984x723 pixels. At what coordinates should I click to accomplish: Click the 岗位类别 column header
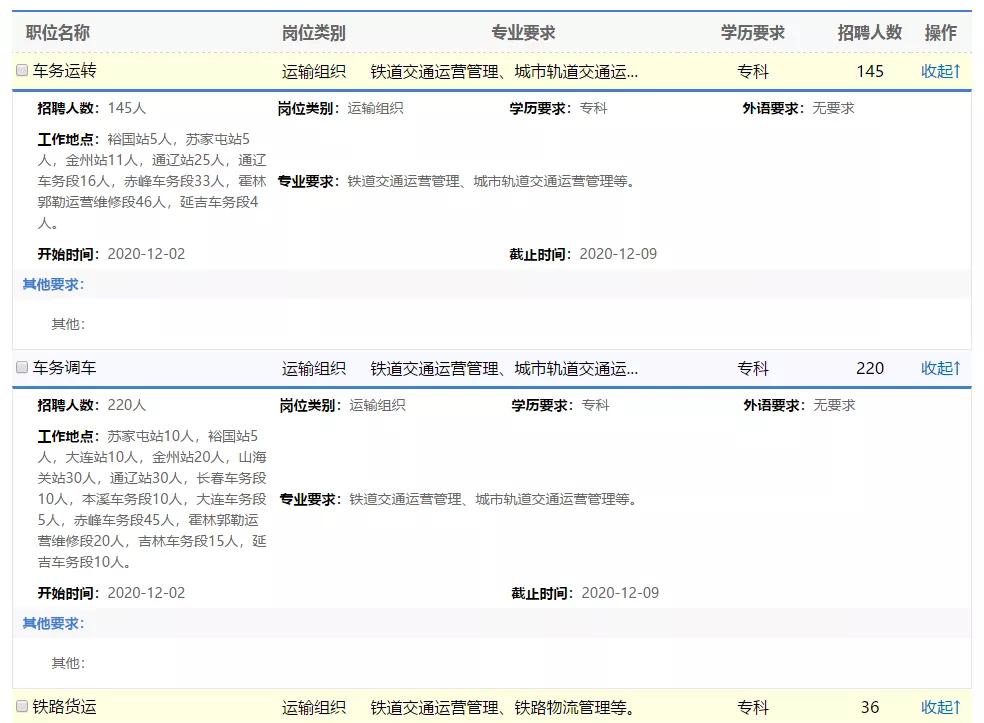click(x=314, y=31)
